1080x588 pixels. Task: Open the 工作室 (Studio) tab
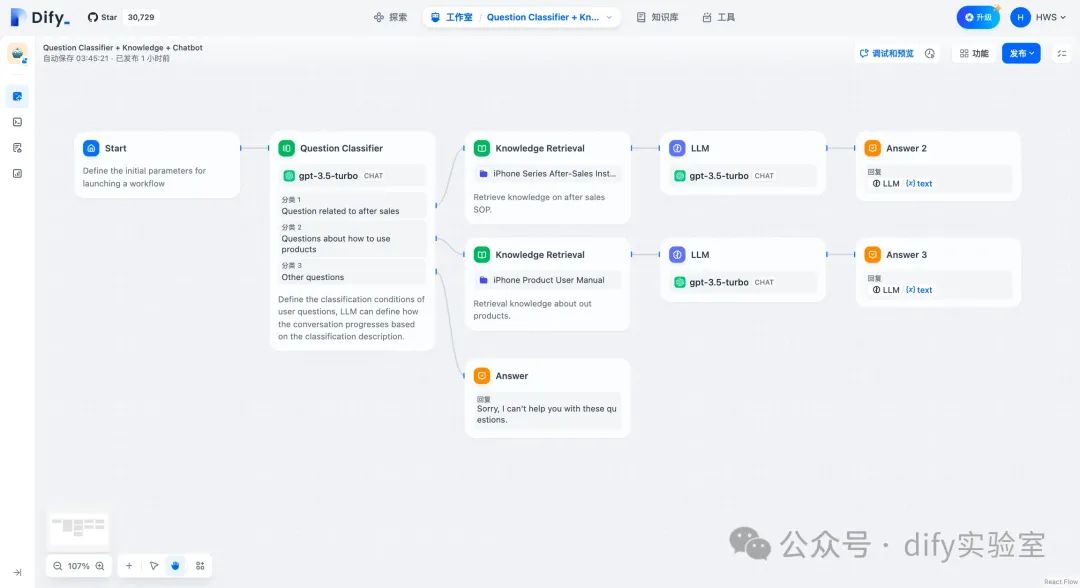(451, 17)
